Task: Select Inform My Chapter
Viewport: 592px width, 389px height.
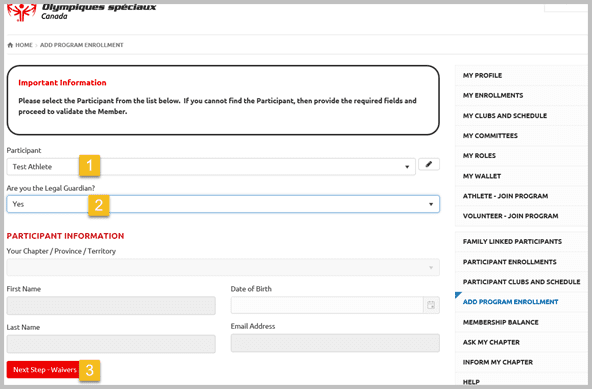Action: [521, 363]
